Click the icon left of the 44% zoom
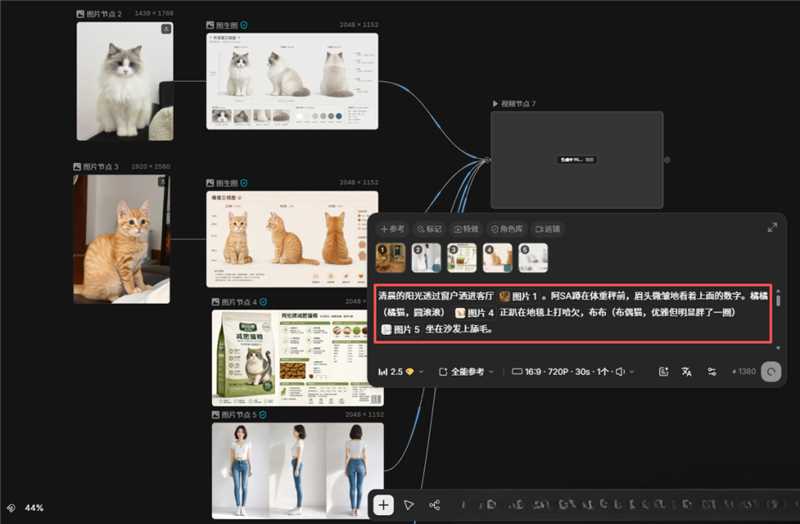 [x=11, y=508]
